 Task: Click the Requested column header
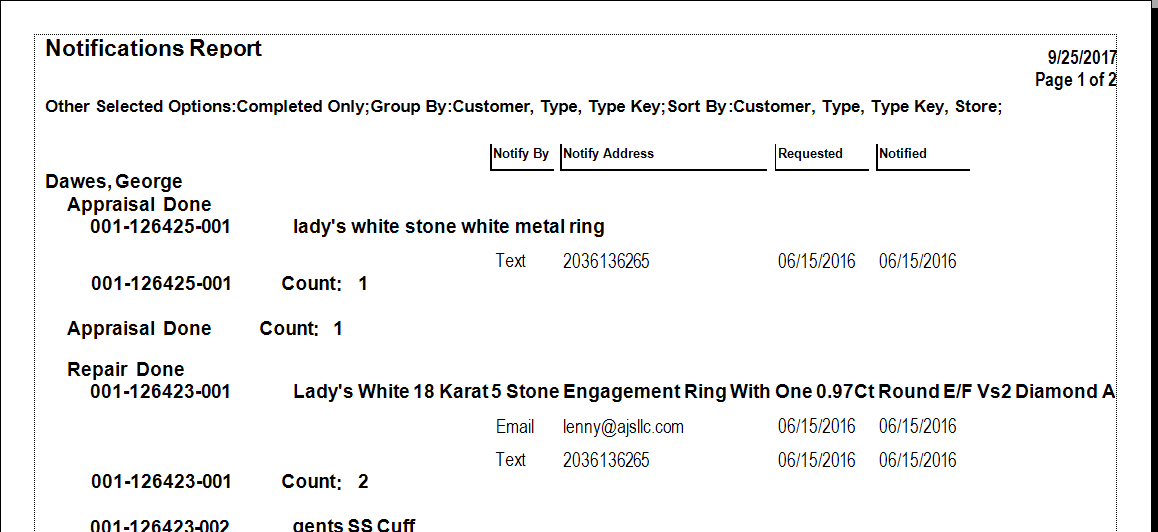(810, 154)
